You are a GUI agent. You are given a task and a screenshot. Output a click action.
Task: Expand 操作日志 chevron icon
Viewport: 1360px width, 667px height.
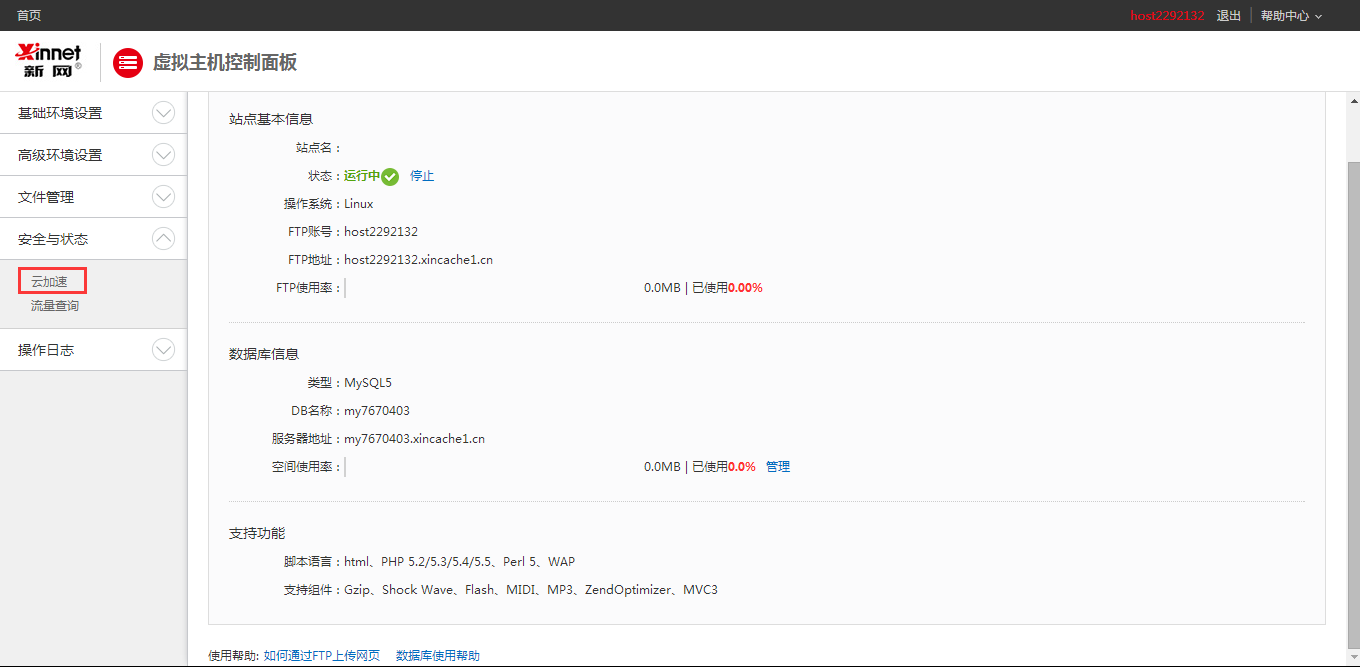pyautogui.click(x=163, y=350)
